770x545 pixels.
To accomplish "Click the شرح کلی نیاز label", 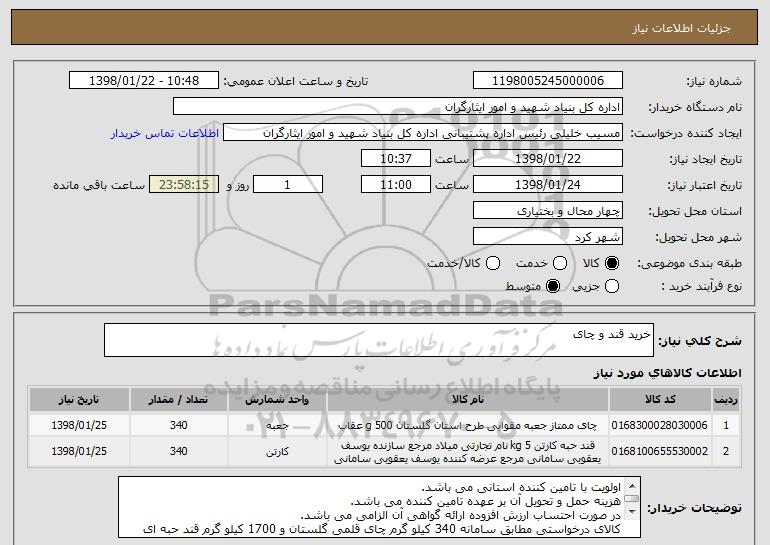I will 700,341.
